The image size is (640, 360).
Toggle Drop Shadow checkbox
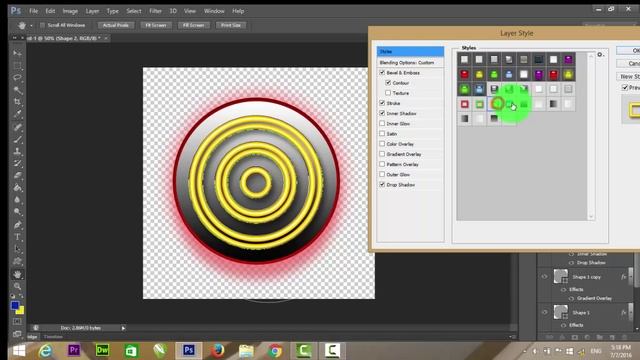382,184
